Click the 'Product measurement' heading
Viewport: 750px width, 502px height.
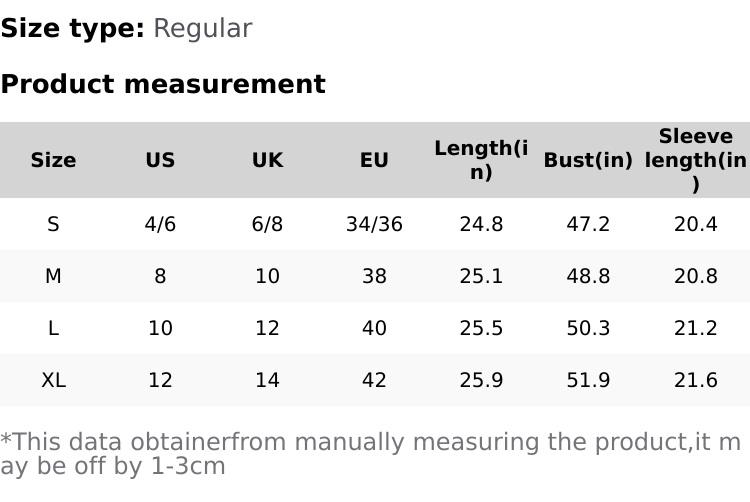(163, 85)
